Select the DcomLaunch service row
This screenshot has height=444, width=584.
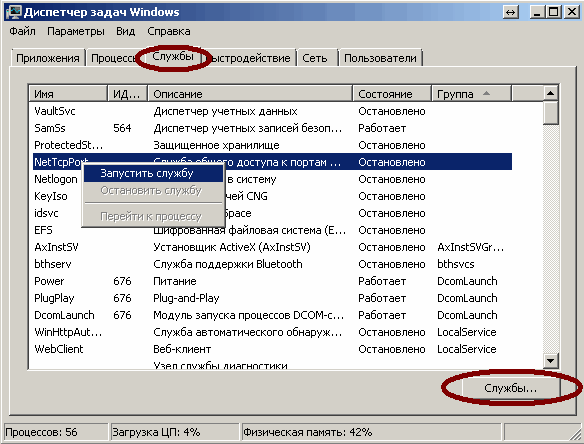[x=272, y=315]
